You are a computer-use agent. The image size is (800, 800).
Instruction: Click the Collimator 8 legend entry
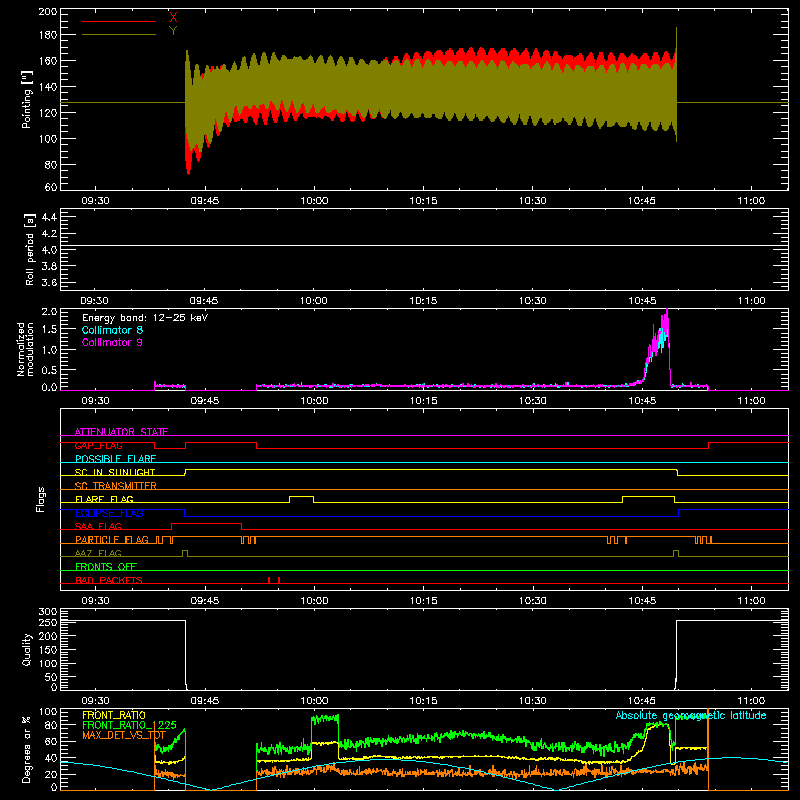pos(112,330)
